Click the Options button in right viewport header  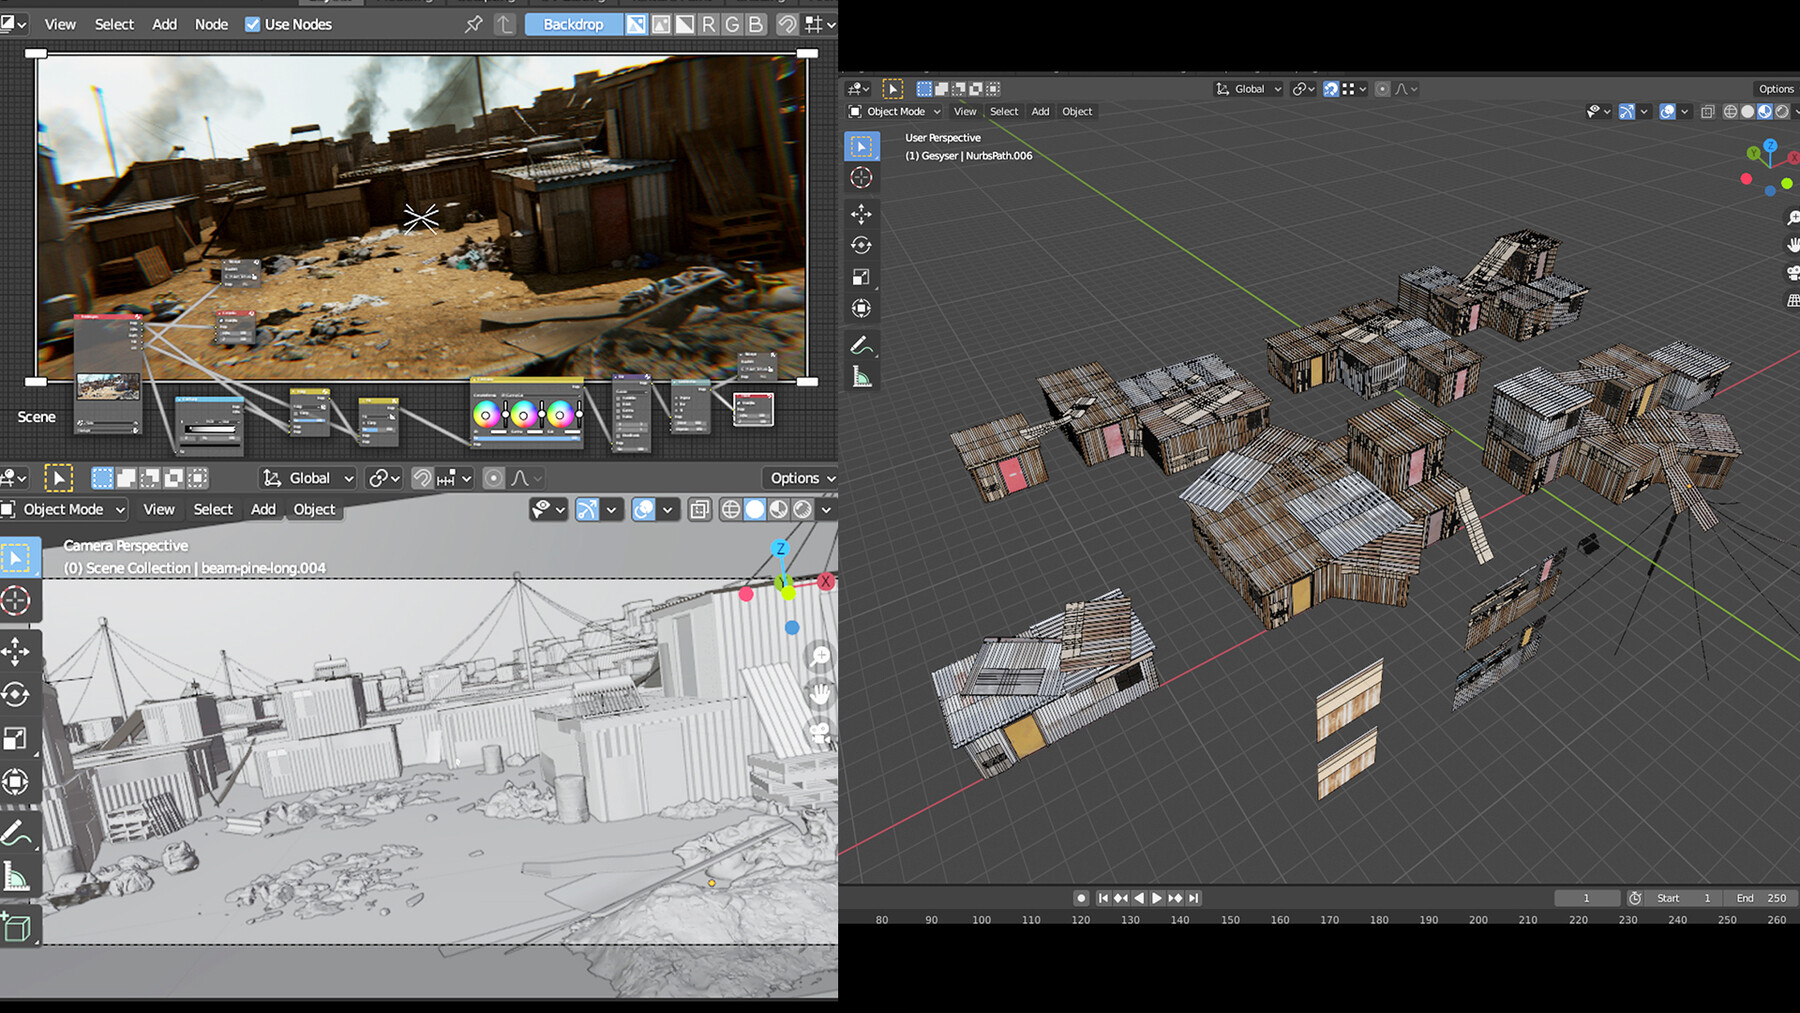click(x=1775, y=89)
